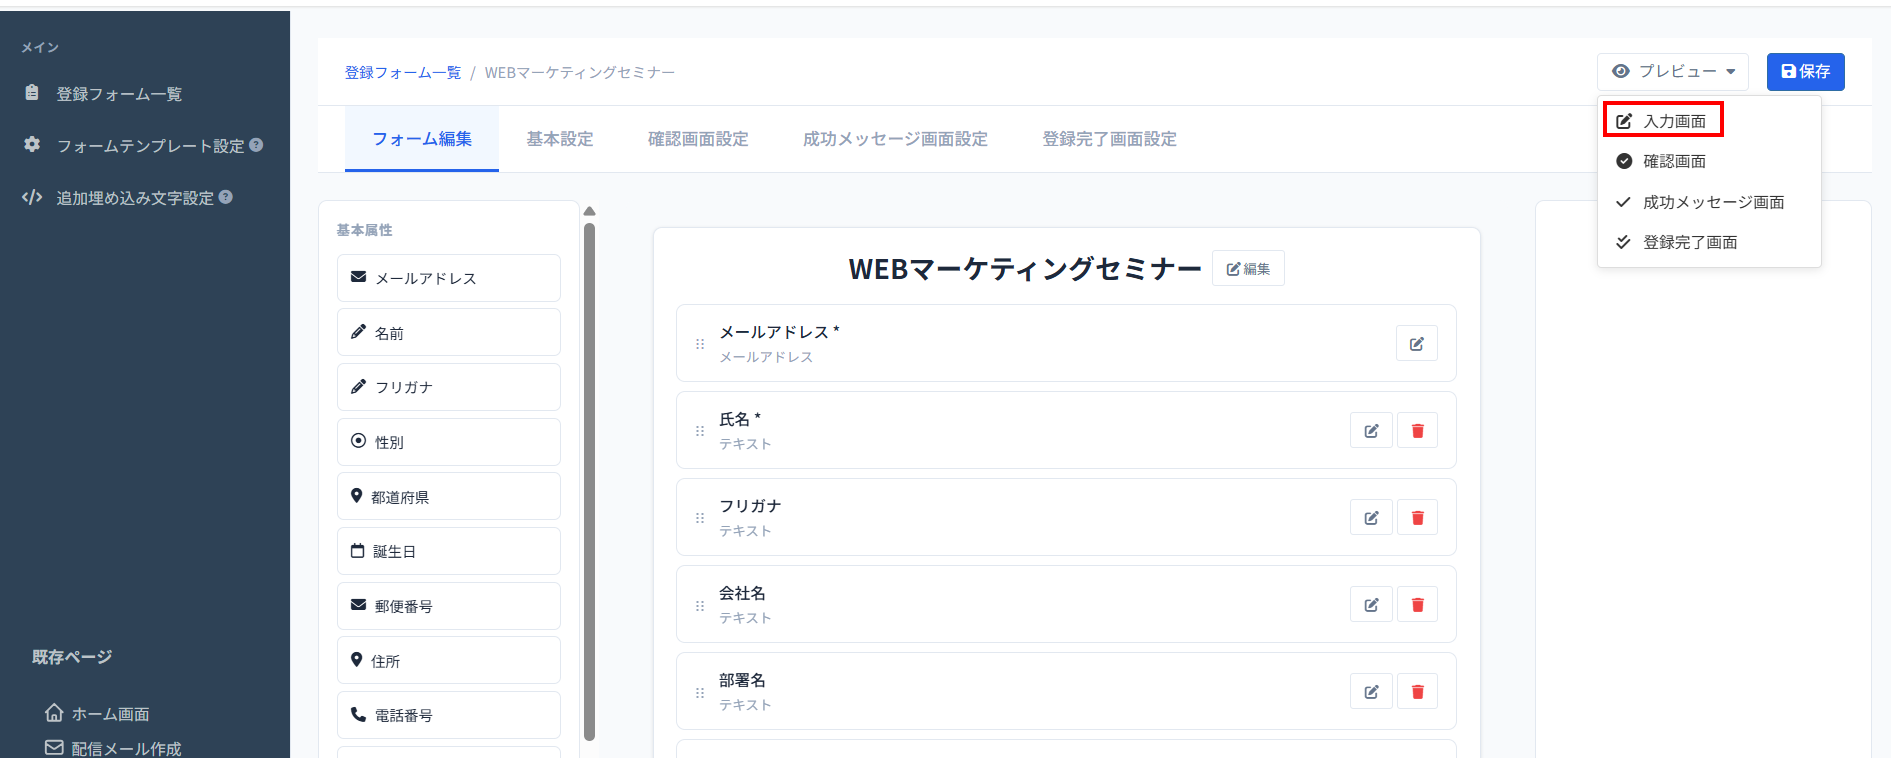This screenshot has width=1891, height=758.
Task: Delete the 氏名 field with trash icon
Action: (1417, 431)
